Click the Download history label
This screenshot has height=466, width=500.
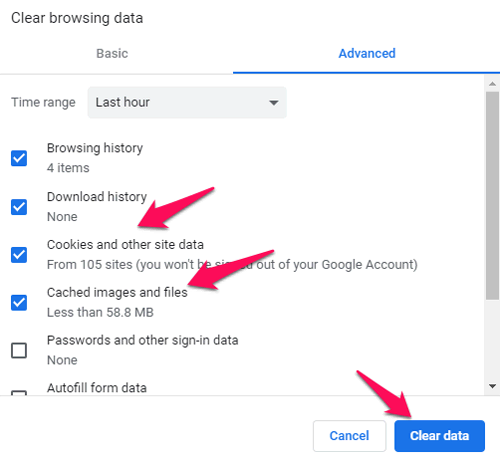(97, 197)
